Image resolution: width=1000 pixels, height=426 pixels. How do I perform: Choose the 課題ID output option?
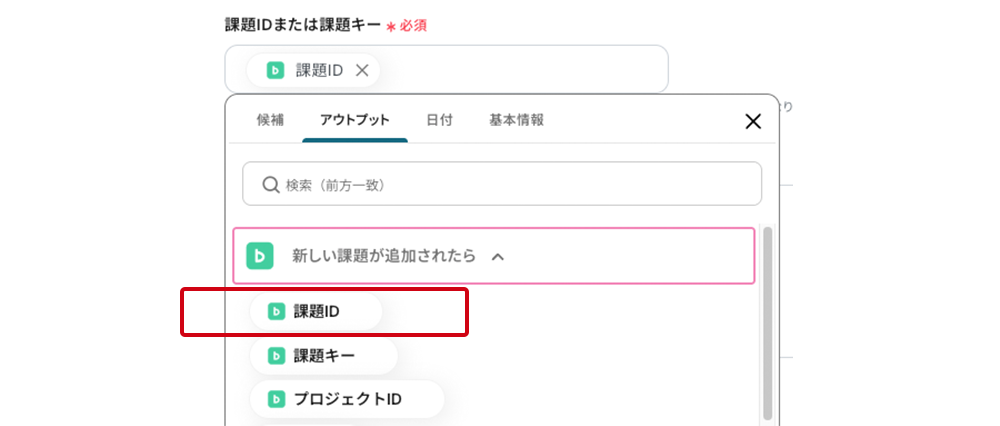[x=317, y=311]
